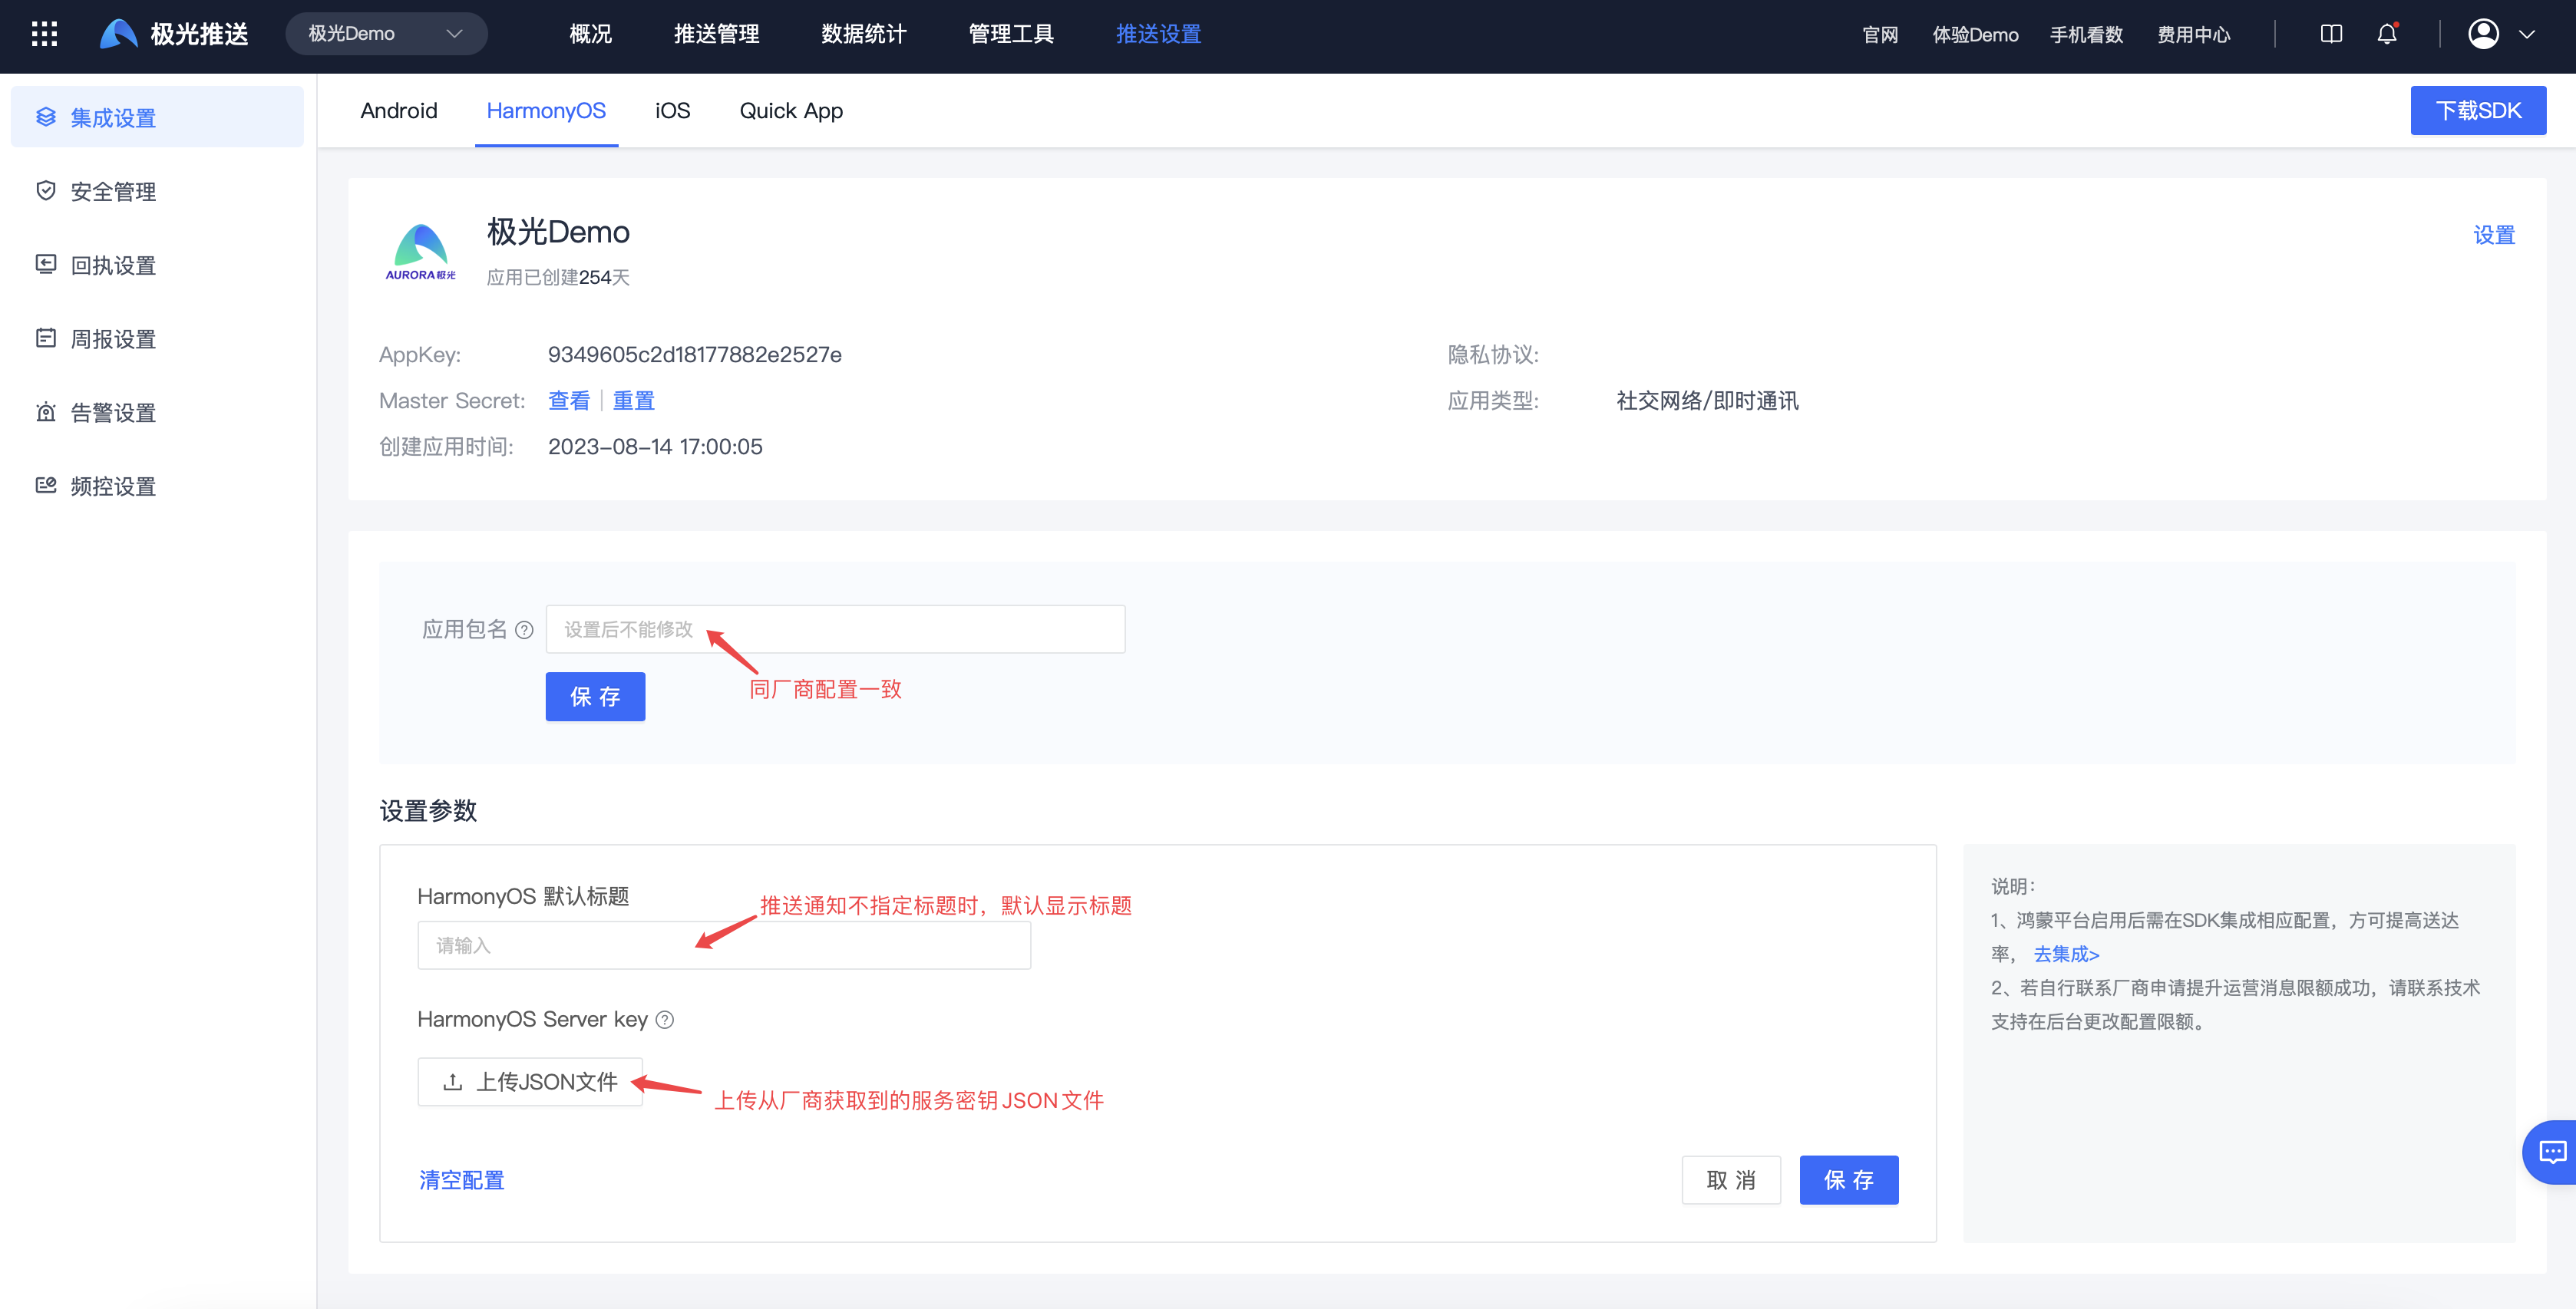Open 数据统计 in top navigation
Viewport: 2576px width, 1309px height.
(863, 34)
